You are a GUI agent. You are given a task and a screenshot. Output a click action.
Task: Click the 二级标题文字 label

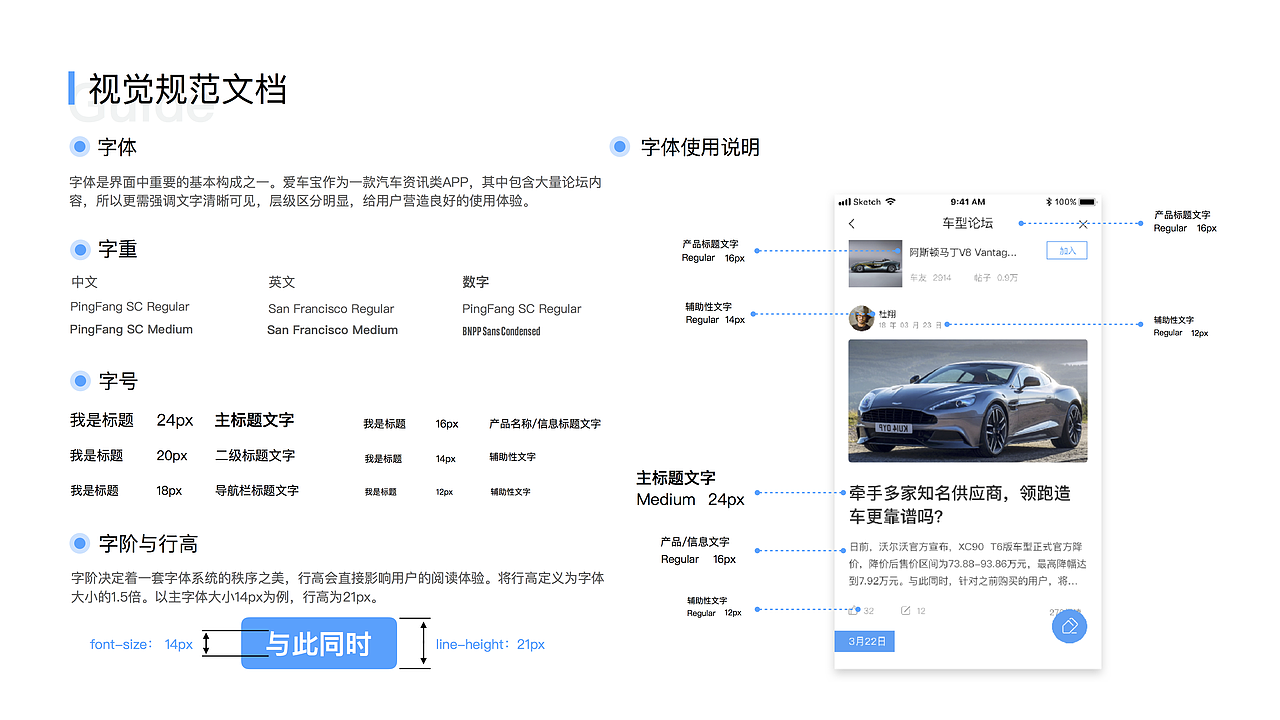coord(255,455)
